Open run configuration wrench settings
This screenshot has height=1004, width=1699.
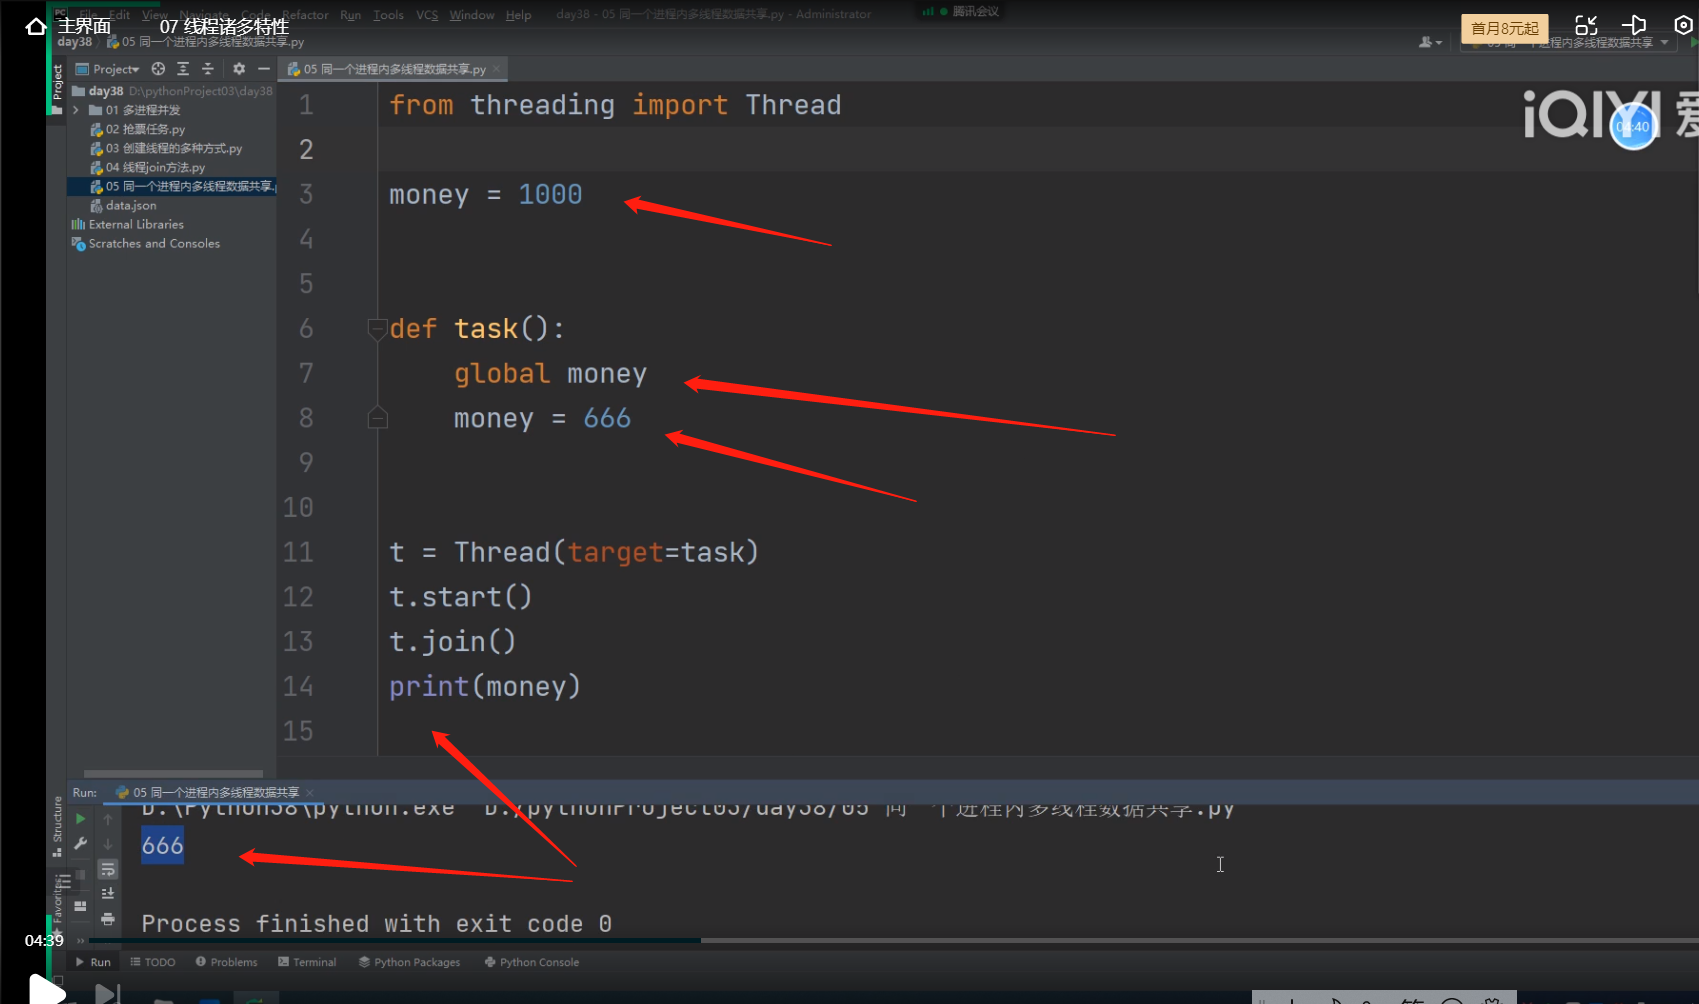coord(81,844)
